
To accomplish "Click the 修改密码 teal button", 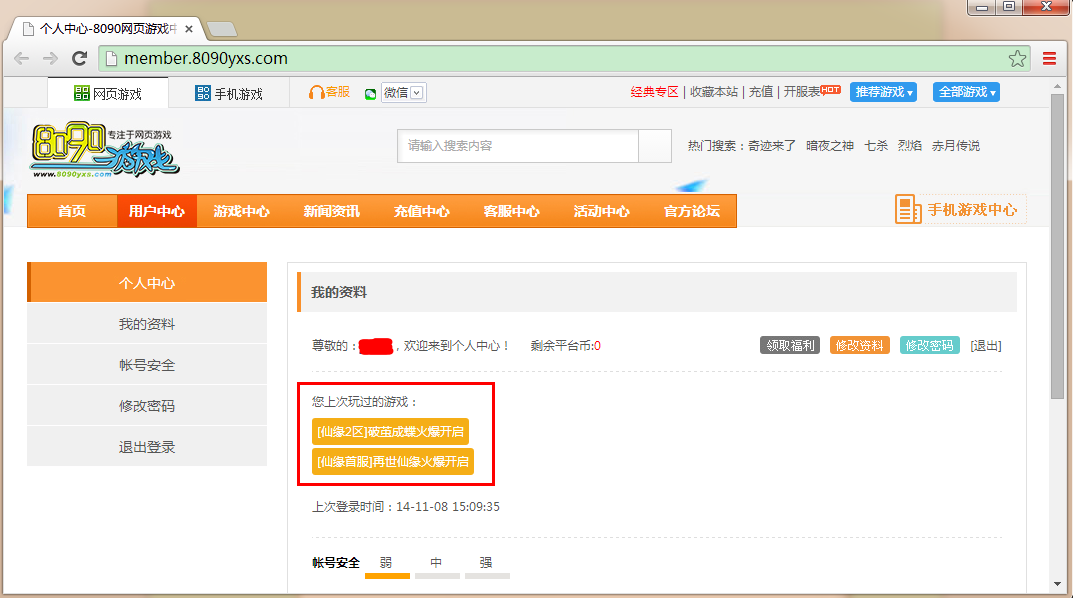I will (929, 345).
